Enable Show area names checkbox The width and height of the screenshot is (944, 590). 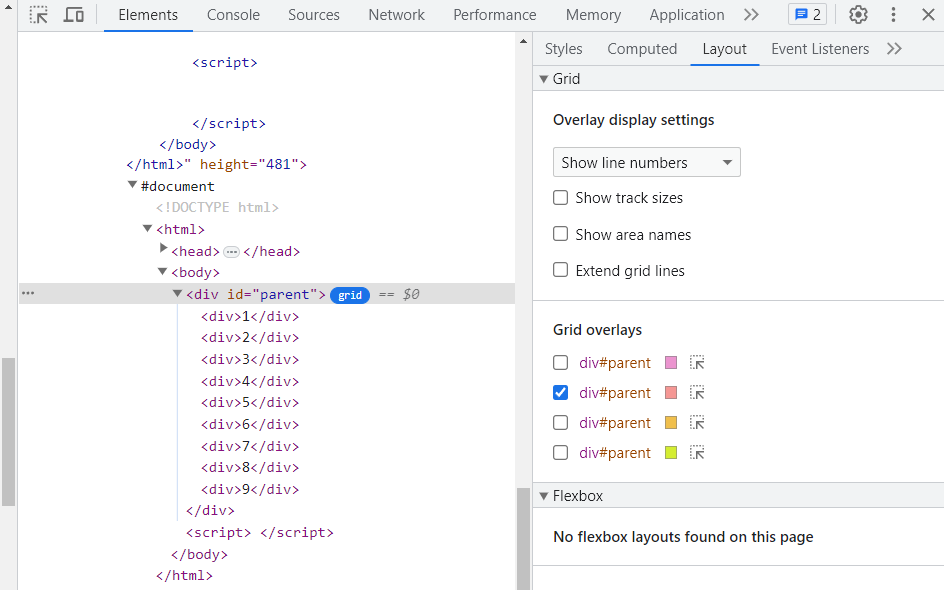[x=561, y=235]
